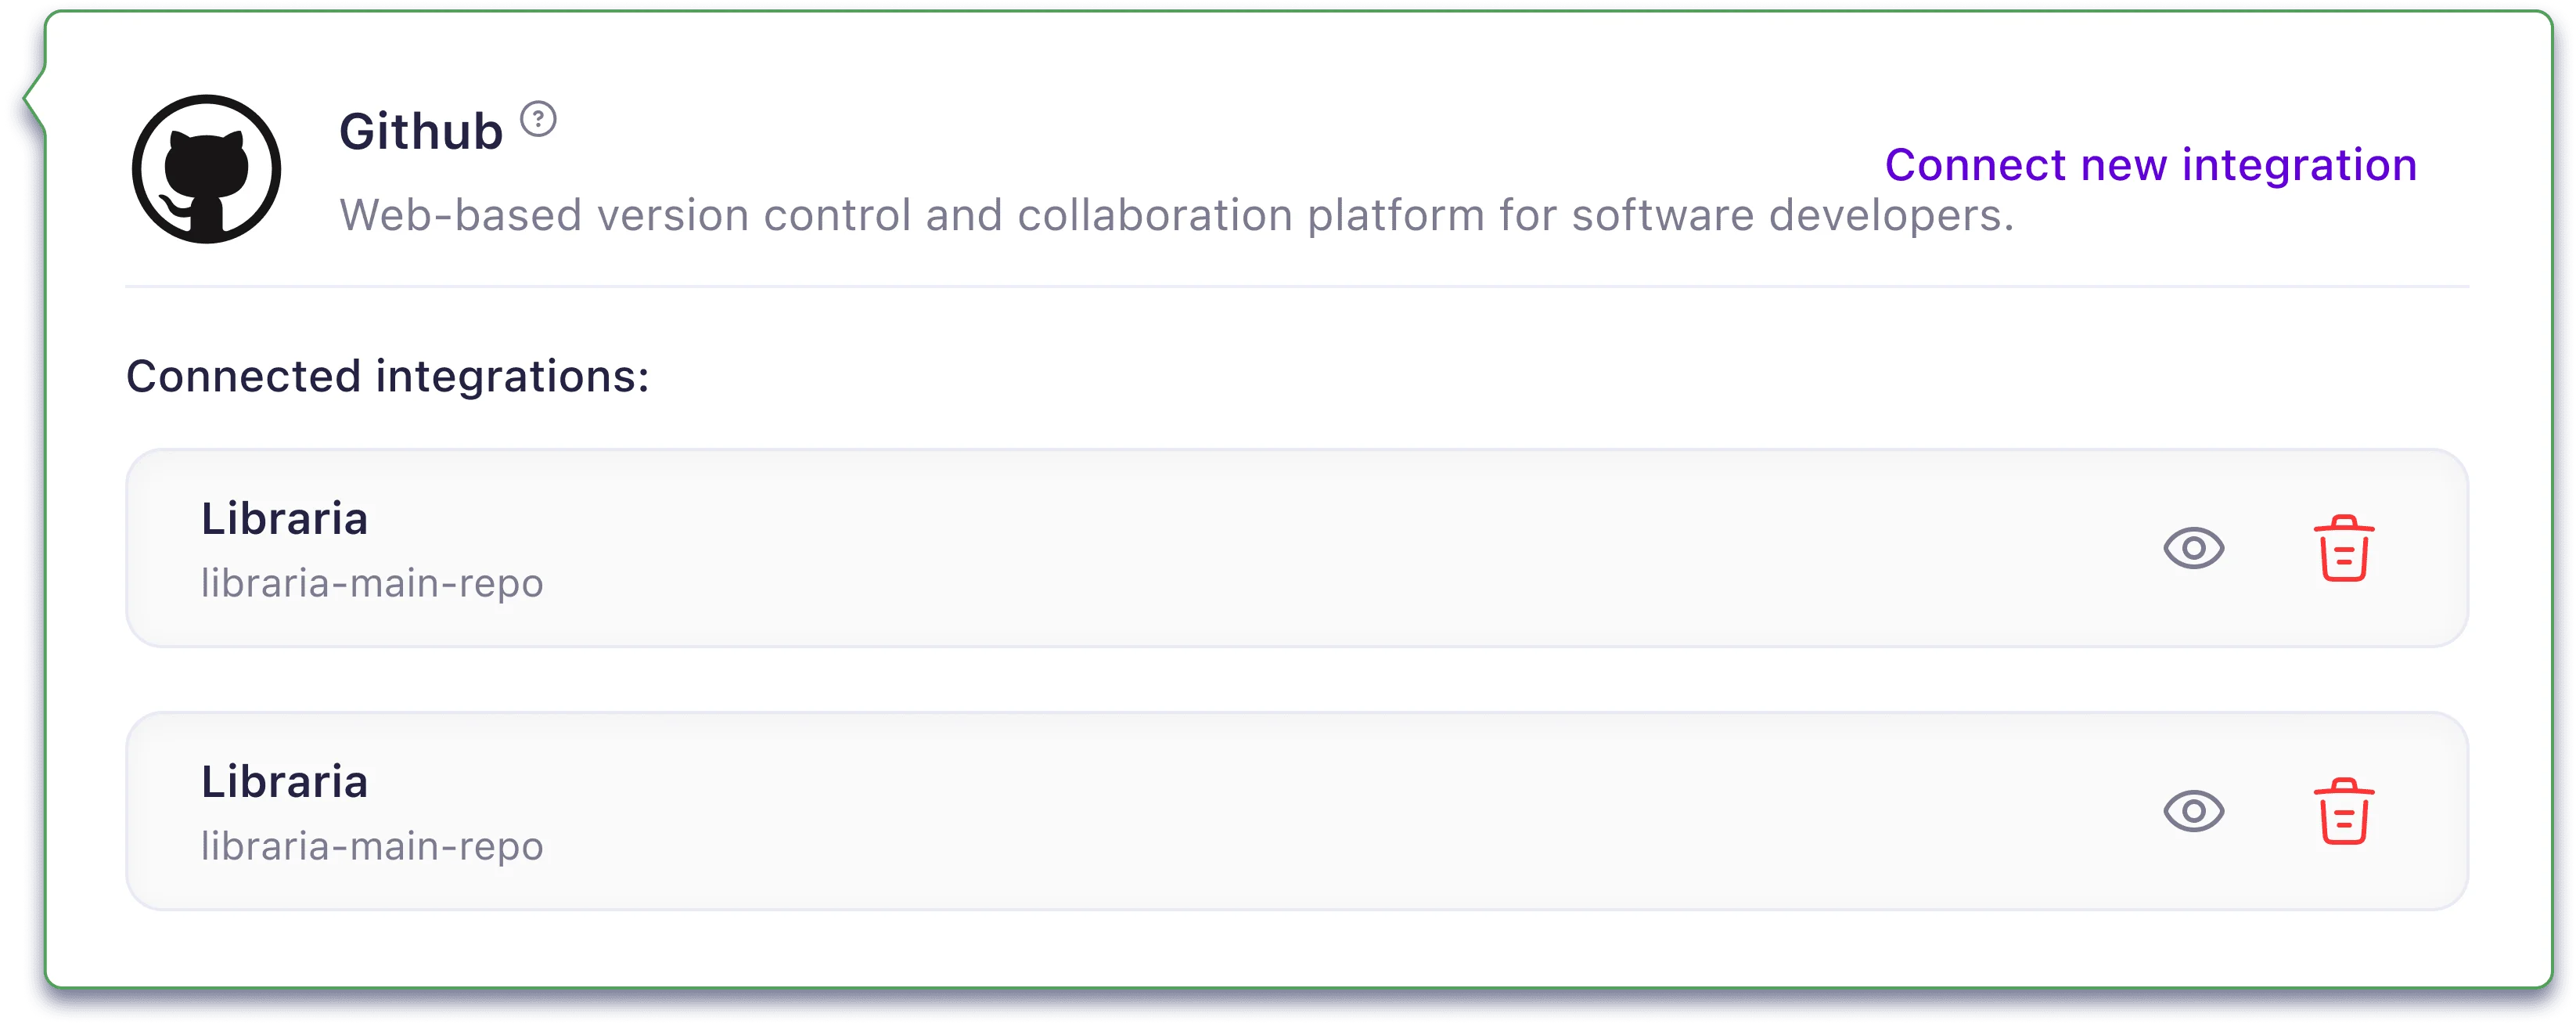The width and height of the screenshot is (2576, 1024).
Task: Click the Github heading title
Action: tap(420, 132)
